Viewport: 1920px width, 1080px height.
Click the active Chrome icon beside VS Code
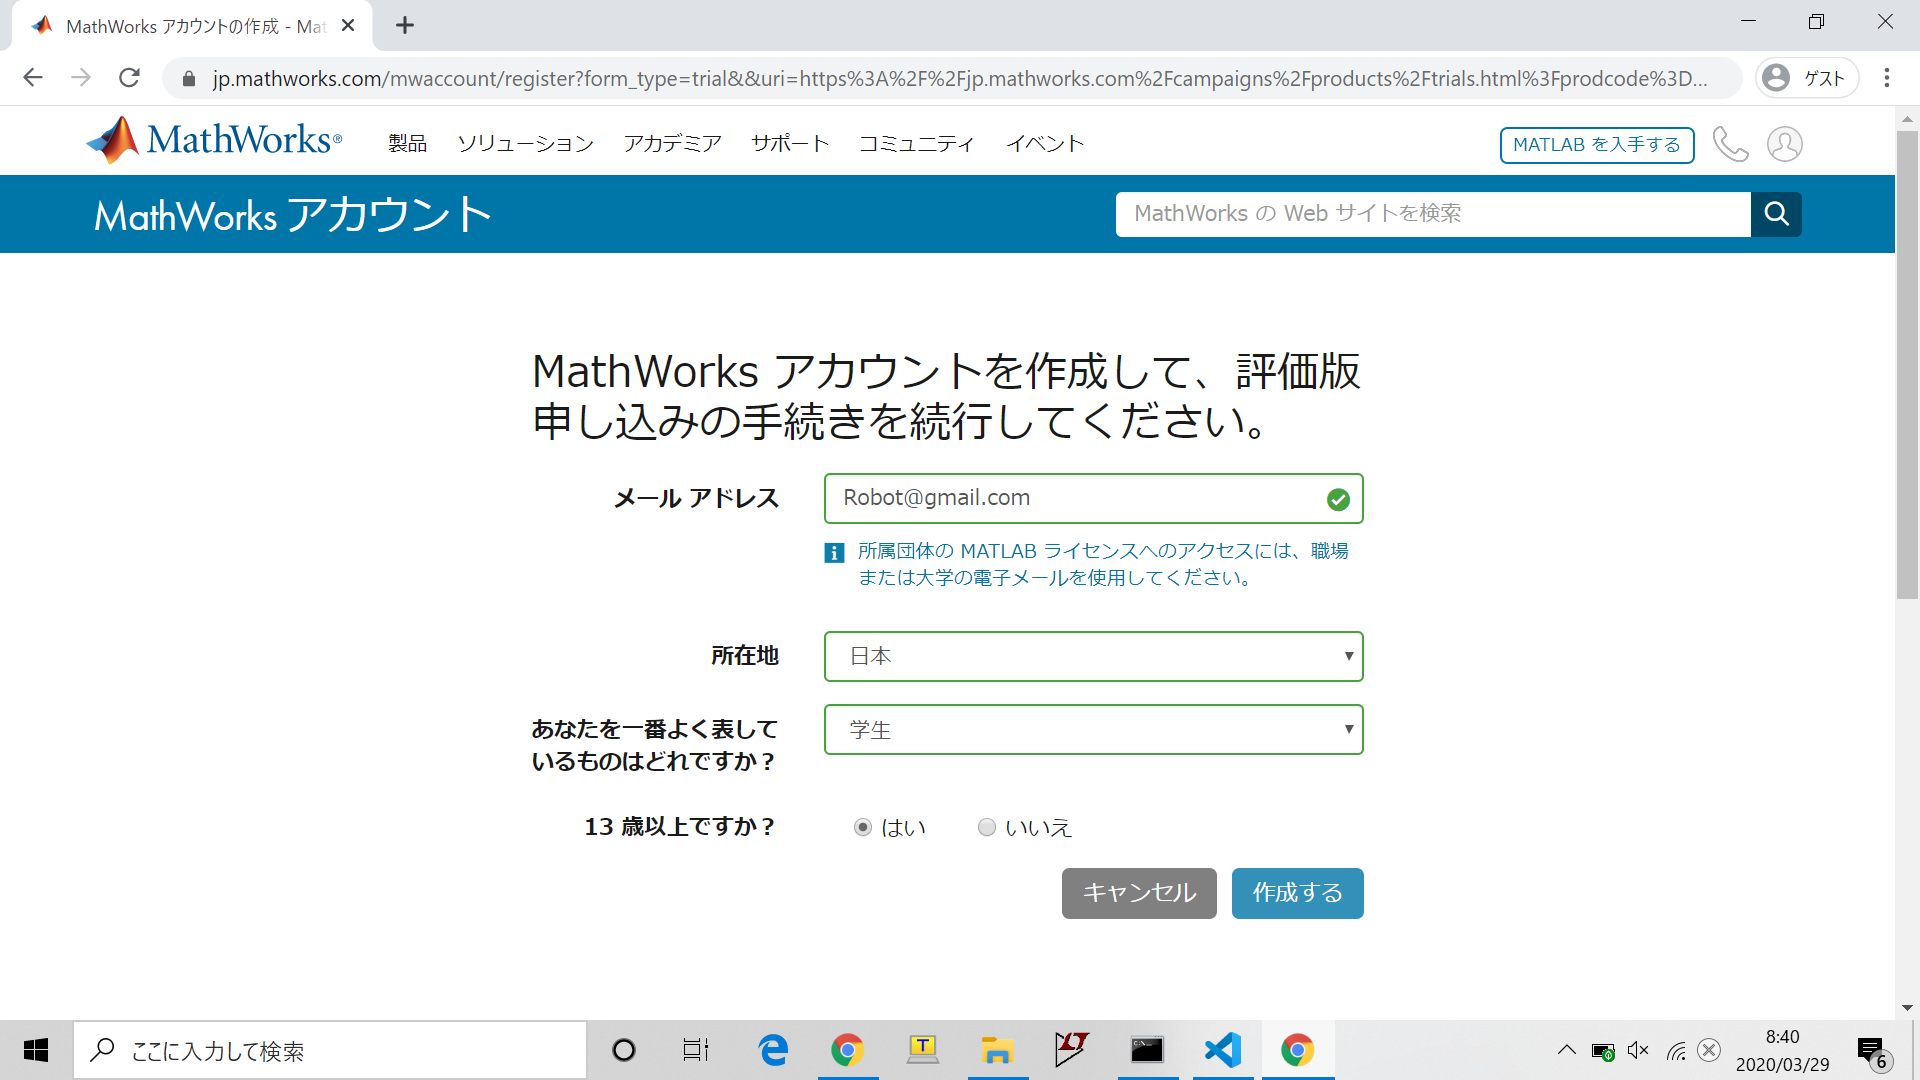coord(1297,1050)
